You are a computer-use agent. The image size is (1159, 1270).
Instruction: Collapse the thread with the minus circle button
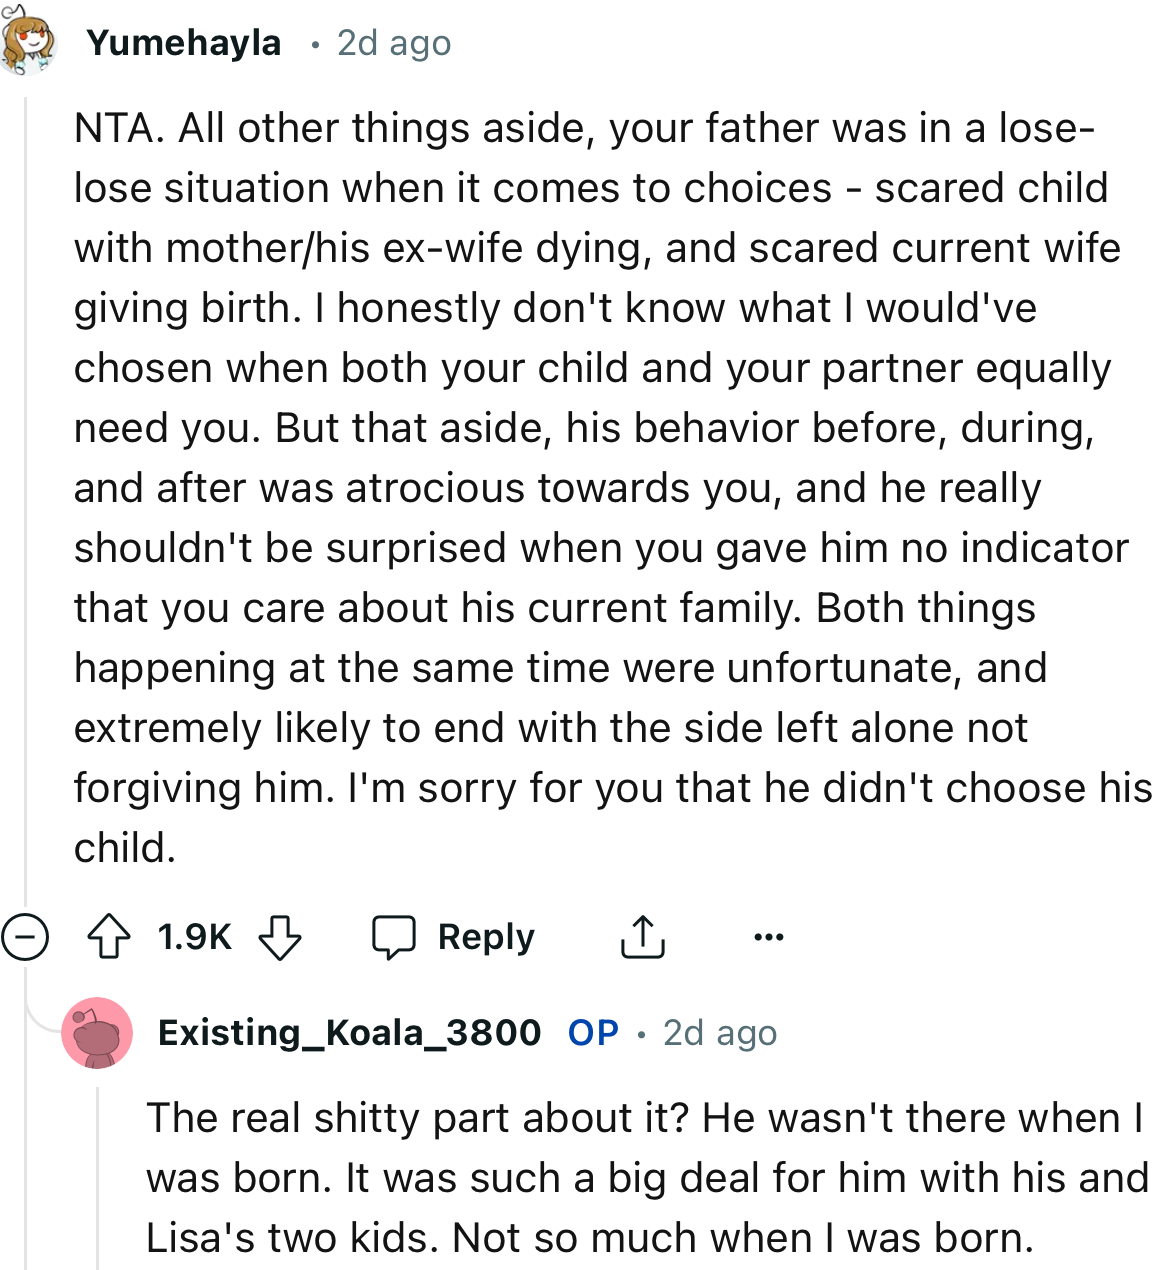click(x=25, y=937)
